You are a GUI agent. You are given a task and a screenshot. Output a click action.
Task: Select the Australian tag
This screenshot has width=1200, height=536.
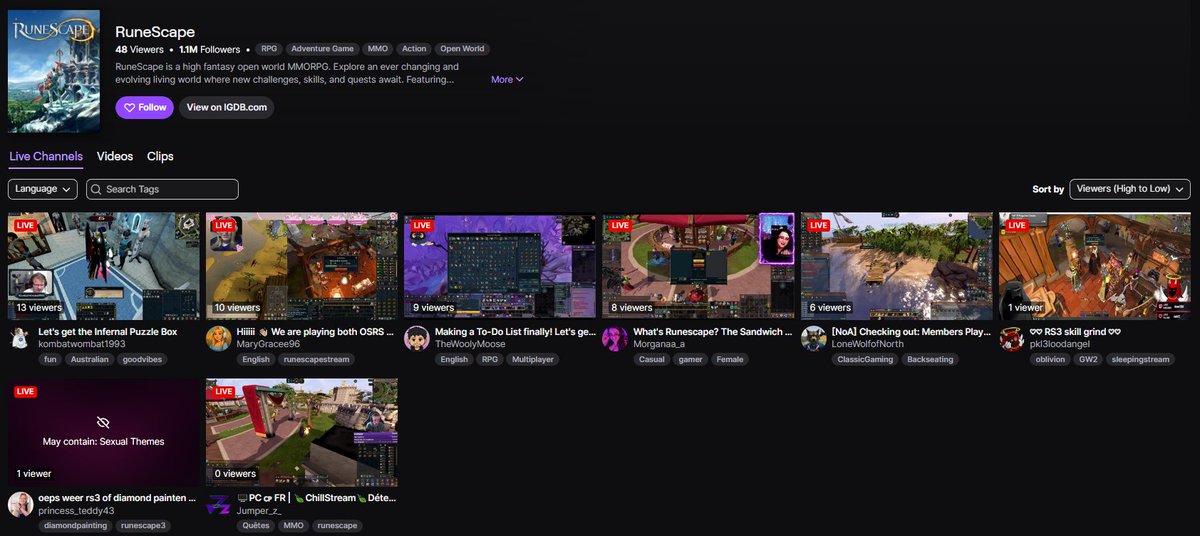(x=90, y=359)
